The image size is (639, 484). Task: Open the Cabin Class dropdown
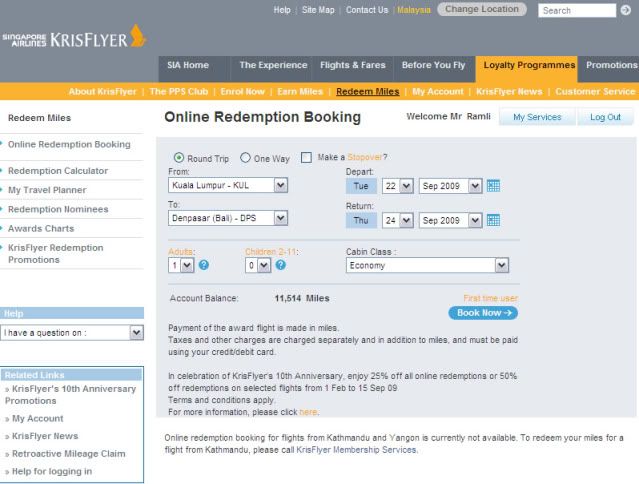pyautogui.click(x=427, y=266)
